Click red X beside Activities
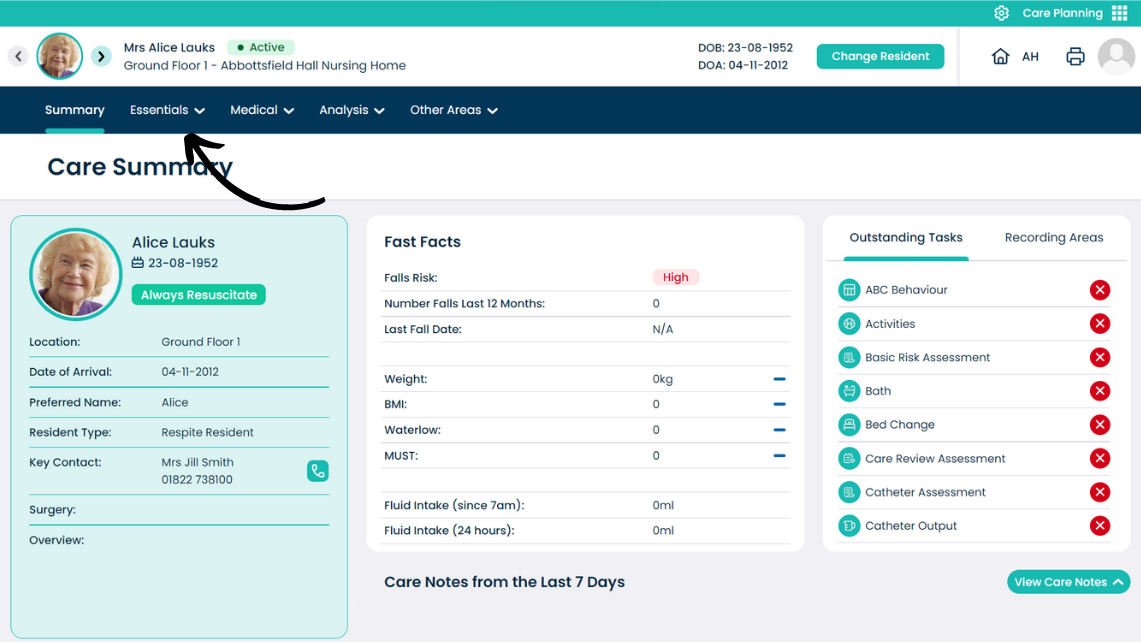The height and width of the screenshot is (642, 1141). 1100,324
